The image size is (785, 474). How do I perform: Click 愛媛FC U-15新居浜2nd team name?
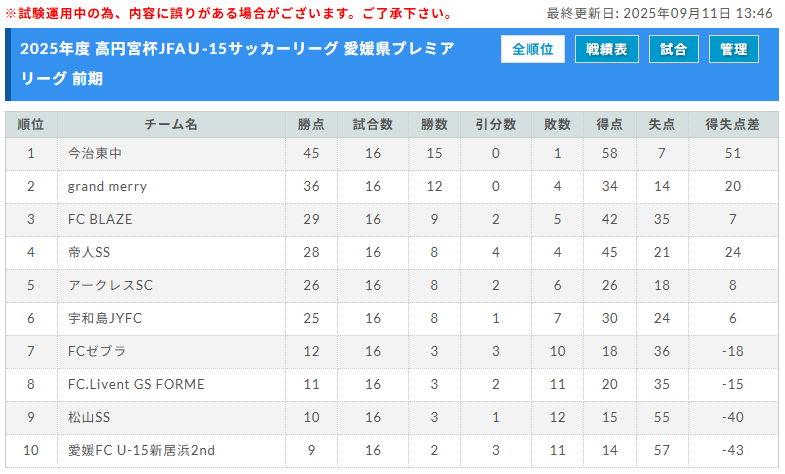click(x=141, y=451)
